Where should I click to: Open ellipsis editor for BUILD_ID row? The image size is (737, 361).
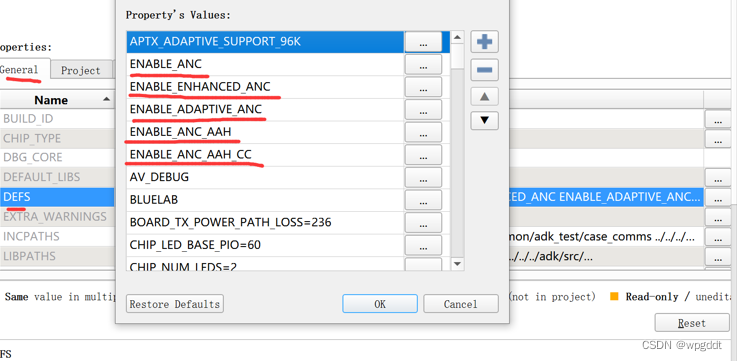718,119
